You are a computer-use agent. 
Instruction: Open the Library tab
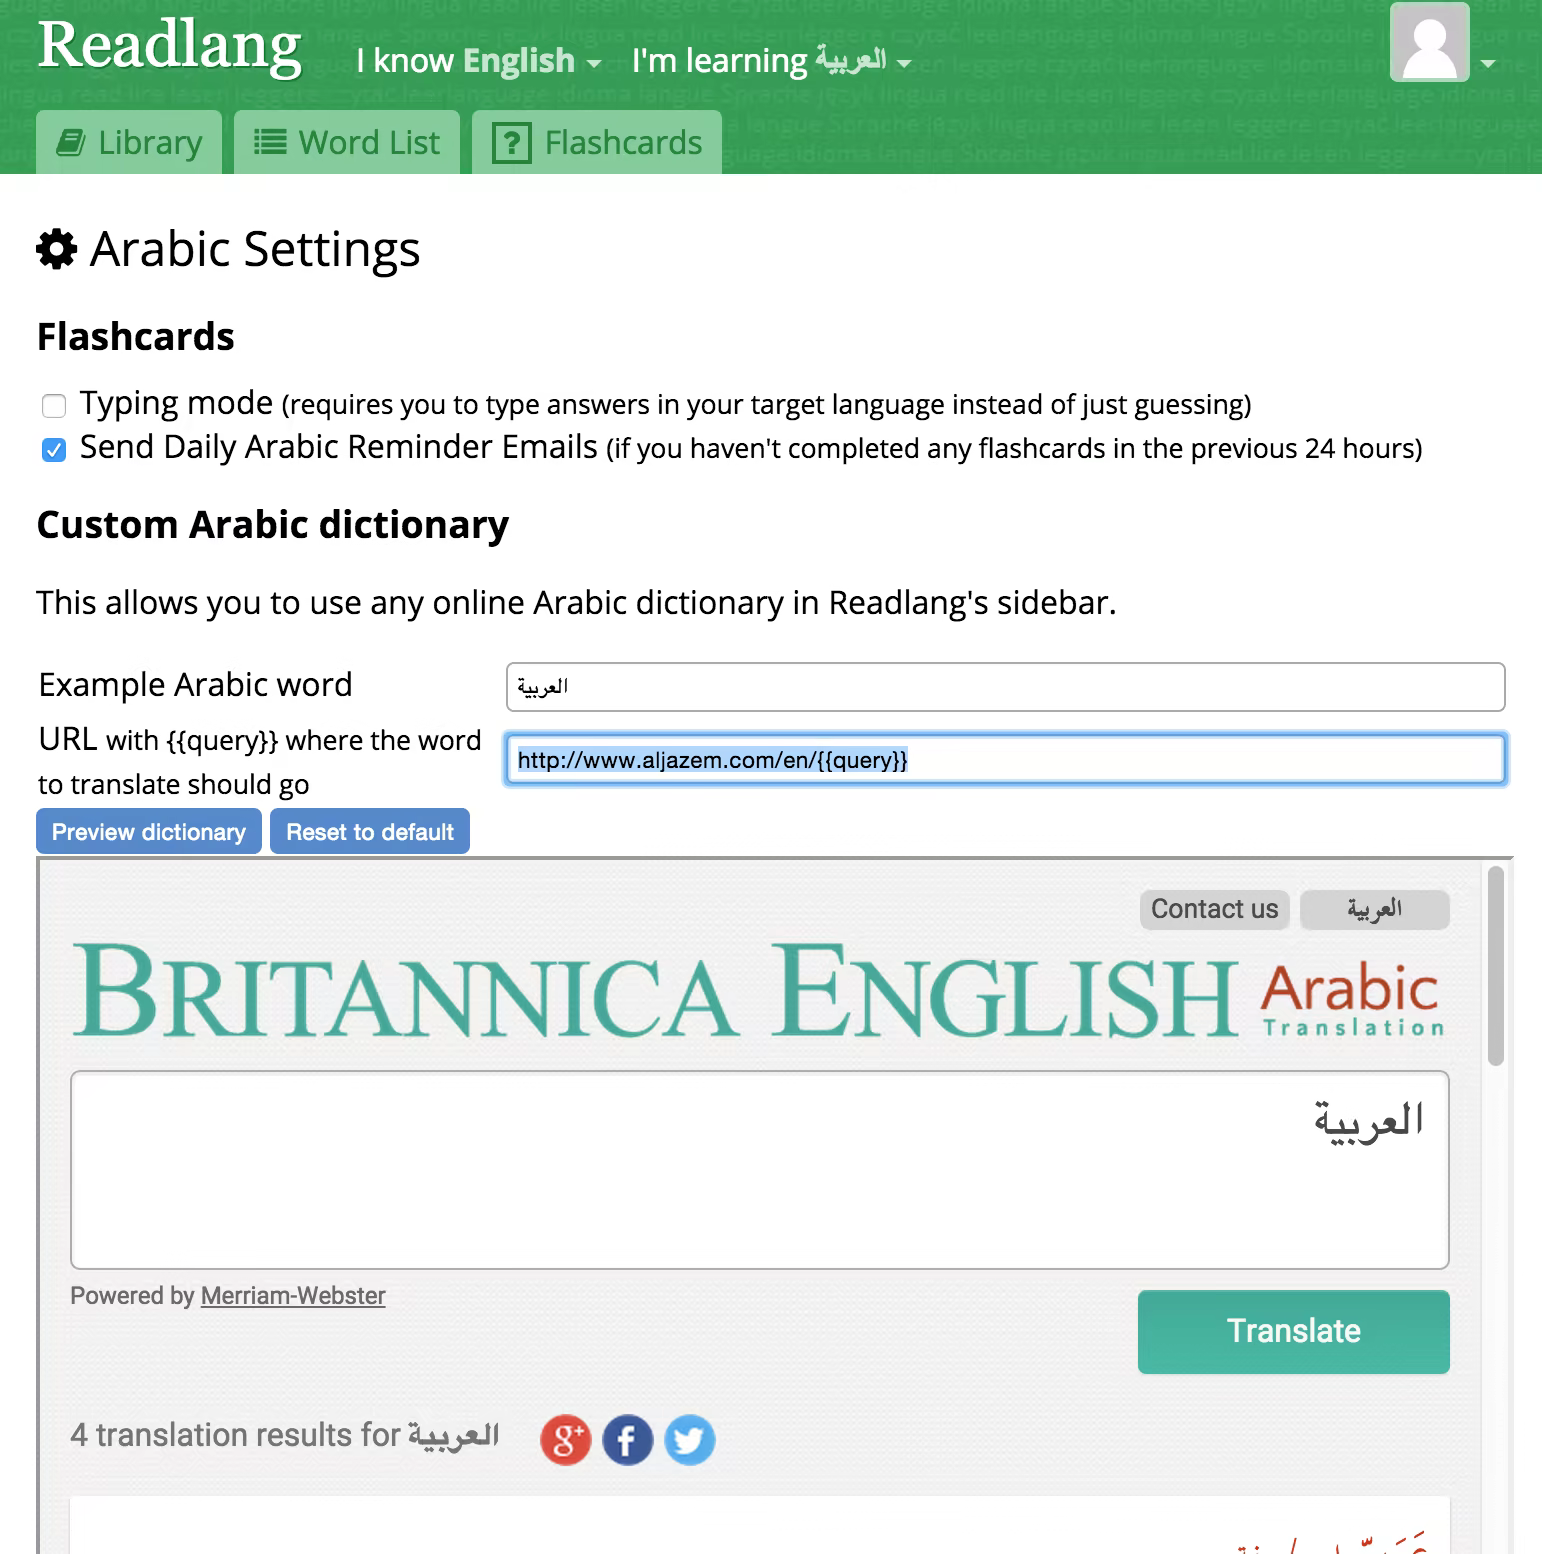tap(129, 143)
